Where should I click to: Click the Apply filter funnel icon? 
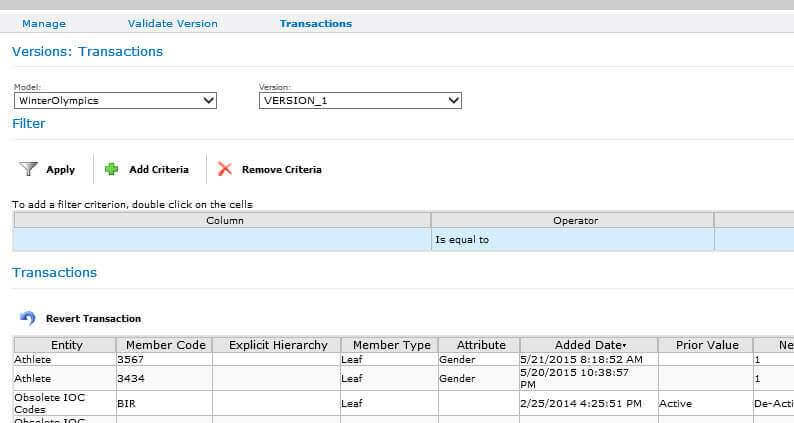28,169
